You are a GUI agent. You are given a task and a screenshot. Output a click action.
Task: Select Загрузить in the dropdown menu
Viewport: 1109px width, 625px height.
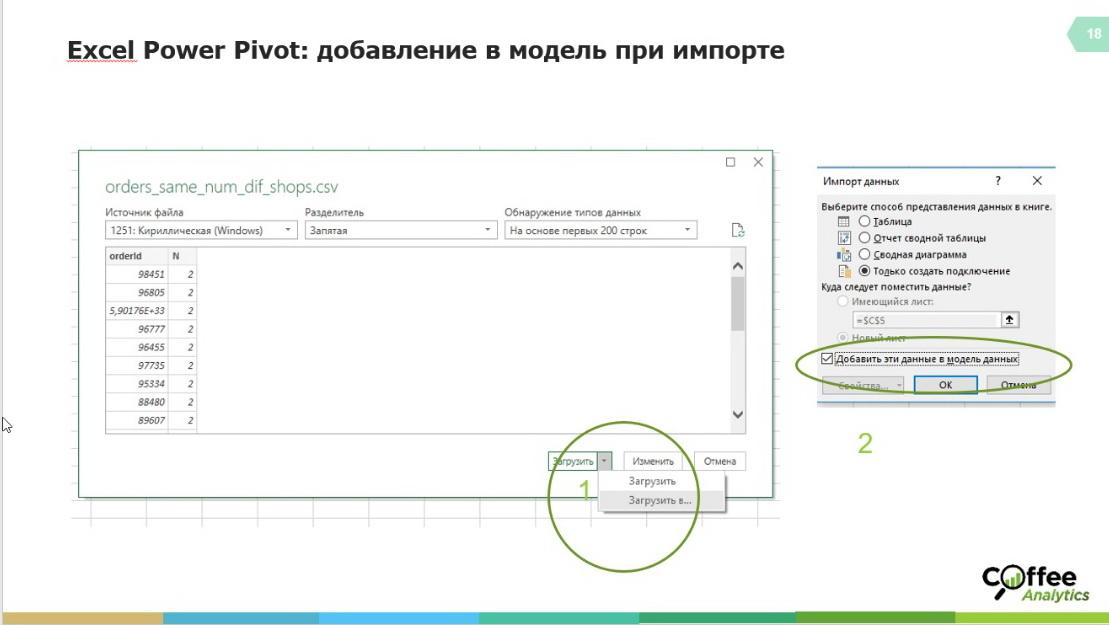652,481
